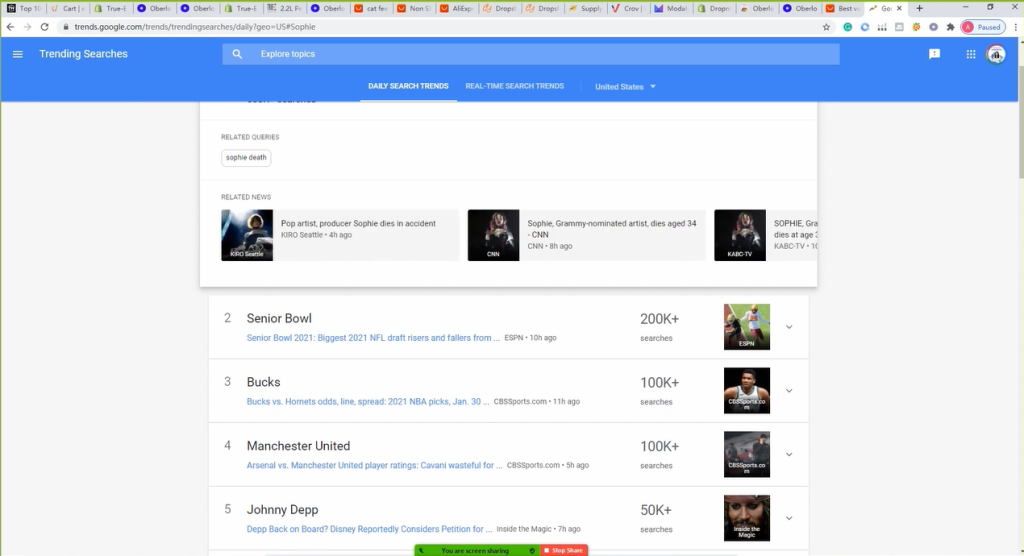Viewport: 1024px width, 556px height.
Task: Bookmark this page with star icon
Action: click(826, 27)
